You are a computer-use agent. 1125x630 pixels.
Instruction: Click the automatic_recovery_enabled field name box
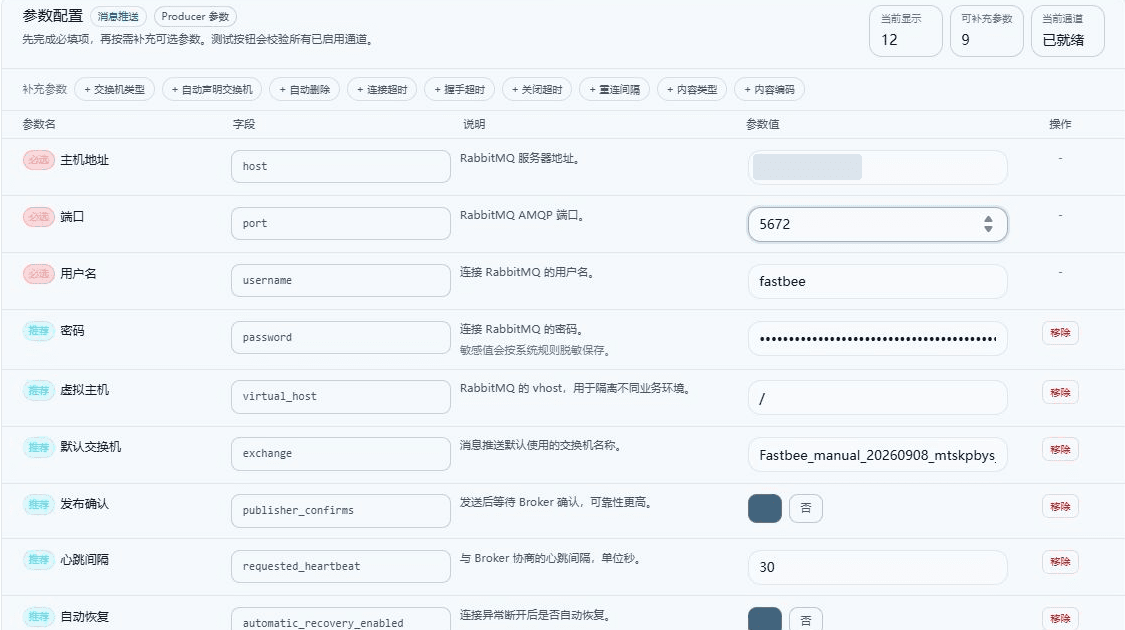tap(341, 619)
